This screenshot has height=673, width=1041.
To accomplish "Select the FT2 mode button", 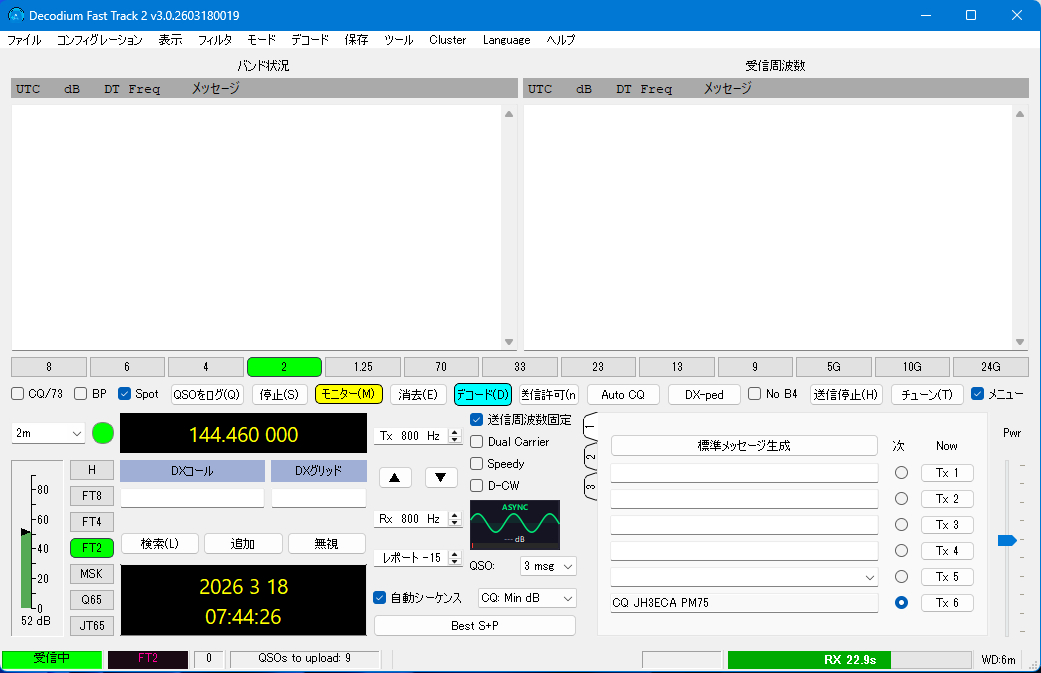I will pos(91,548).
